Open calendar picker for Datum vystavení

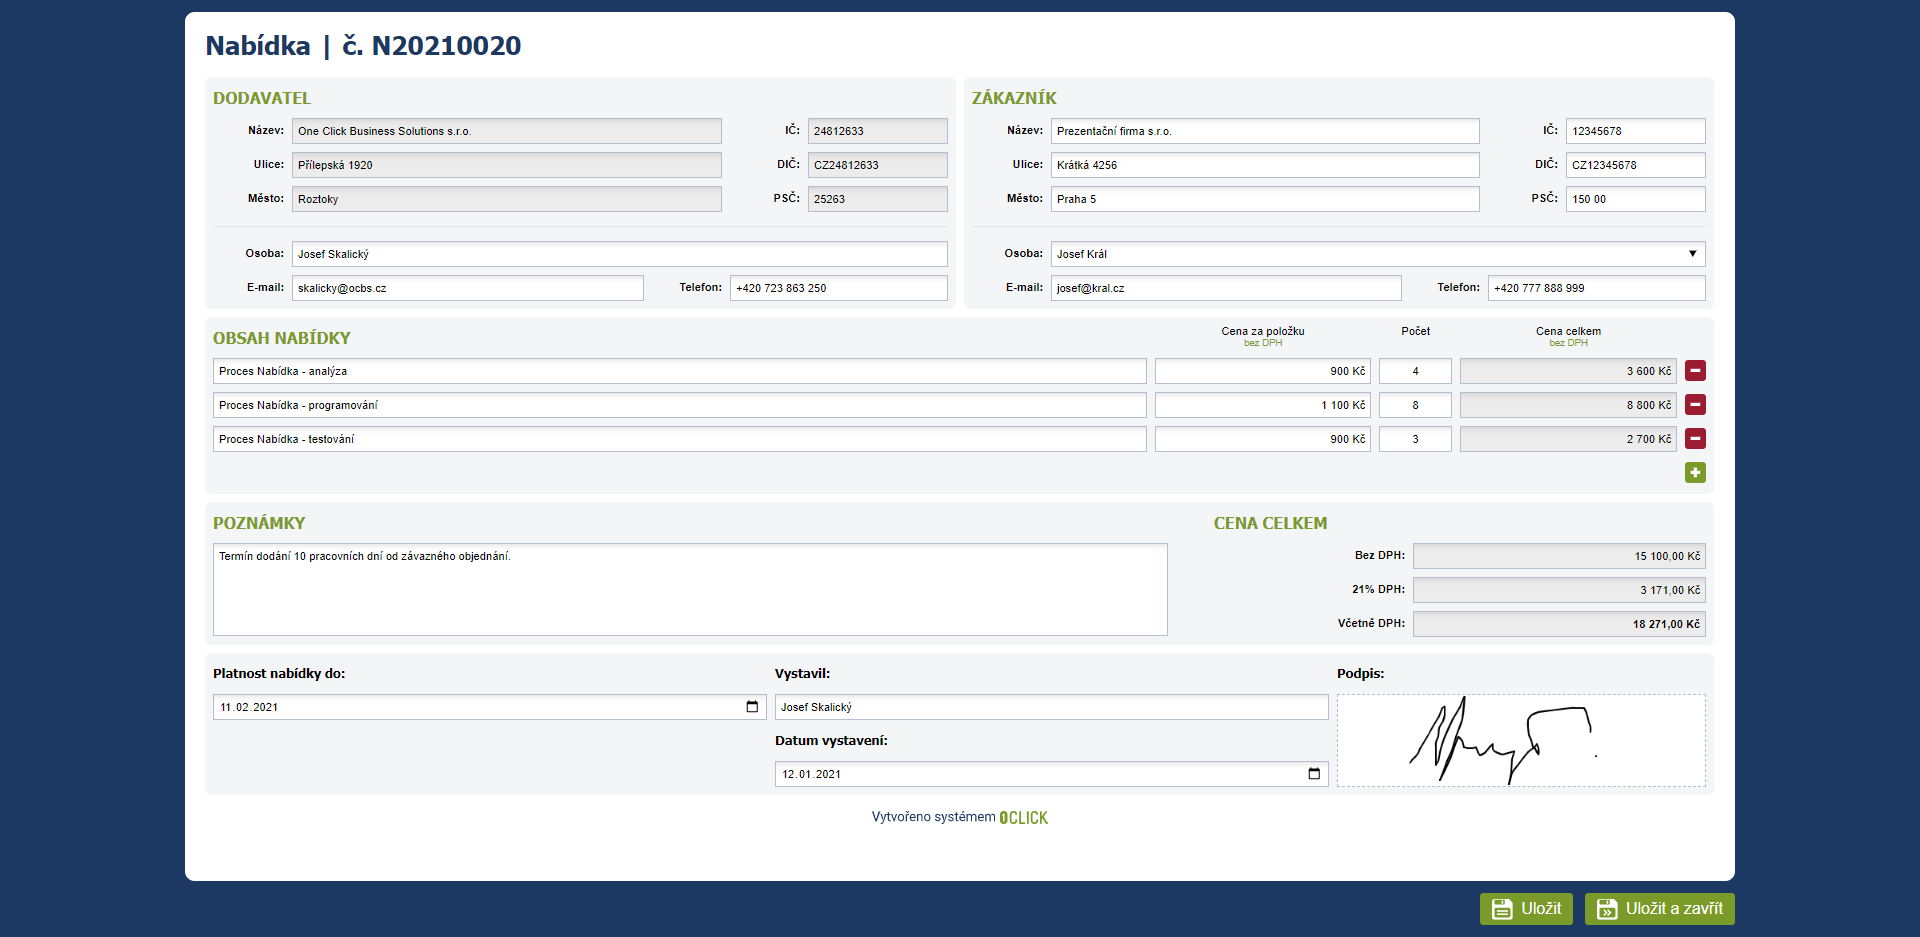[x=1314, y=774]
